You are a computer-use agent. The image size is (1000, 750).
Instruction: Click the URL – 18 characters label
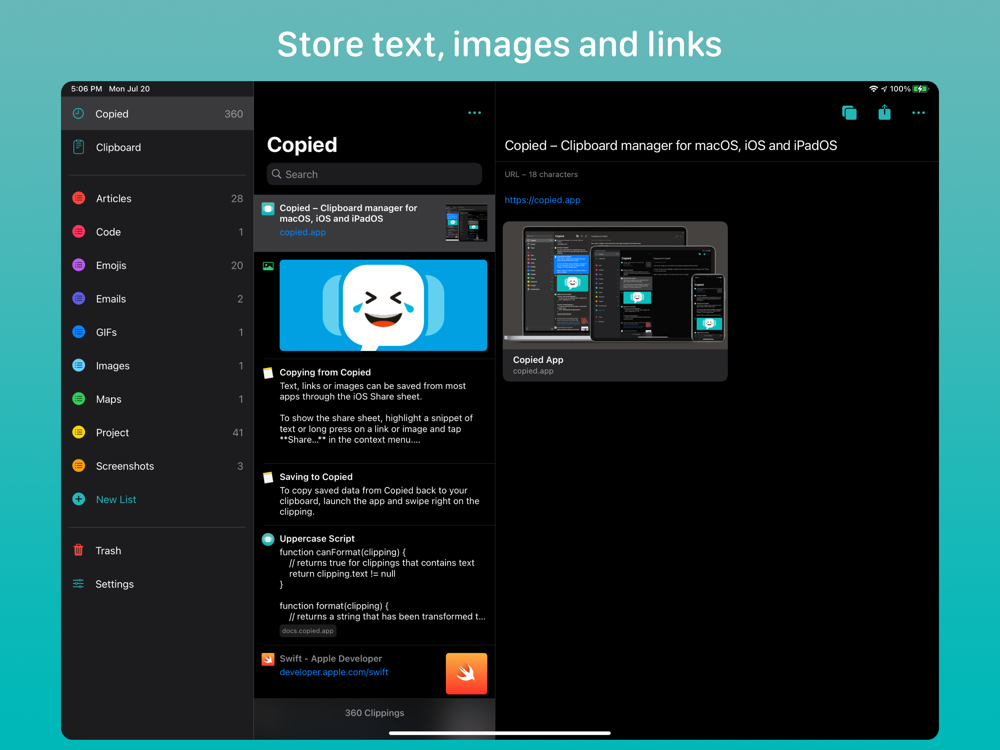[x=541, y=174]
